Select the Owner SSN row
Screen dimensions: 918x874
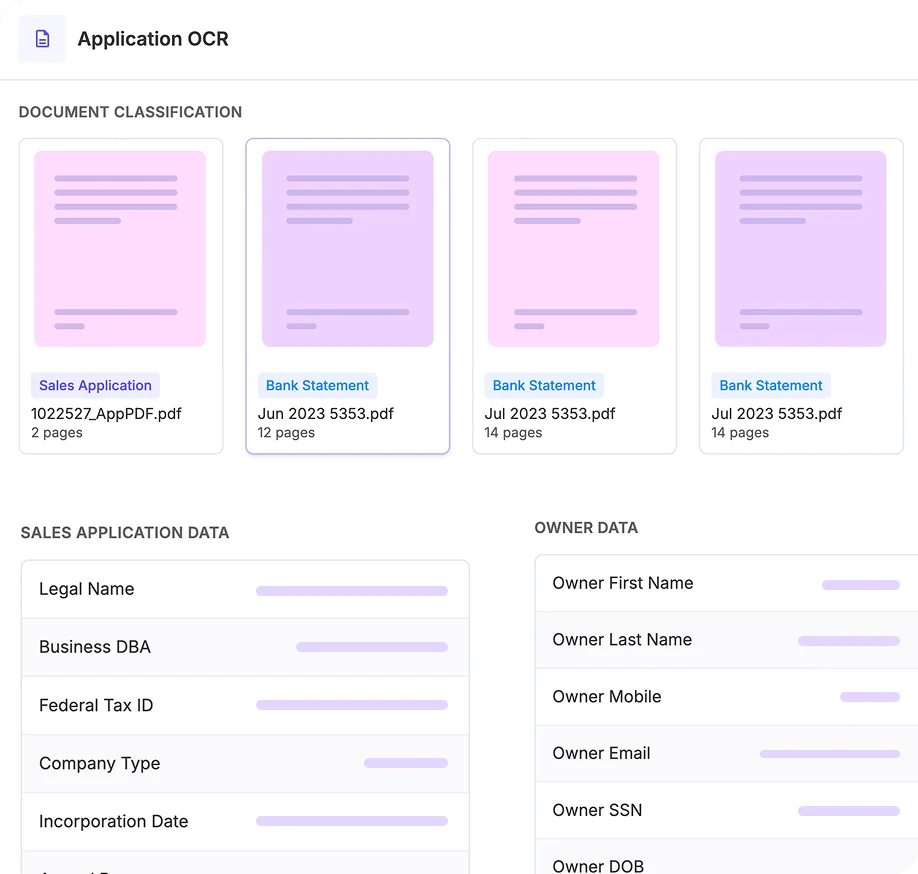tap(727, 811)
